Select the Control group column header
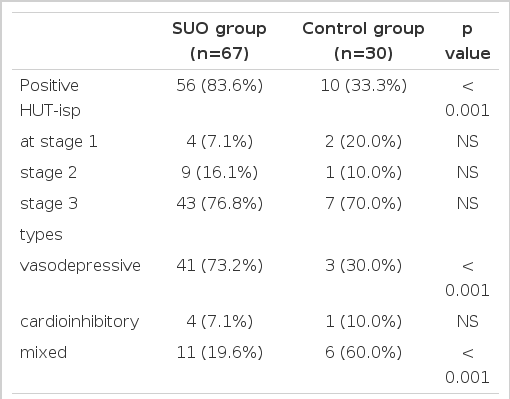This screenshot has width=510, height=399. coord(363,41)
